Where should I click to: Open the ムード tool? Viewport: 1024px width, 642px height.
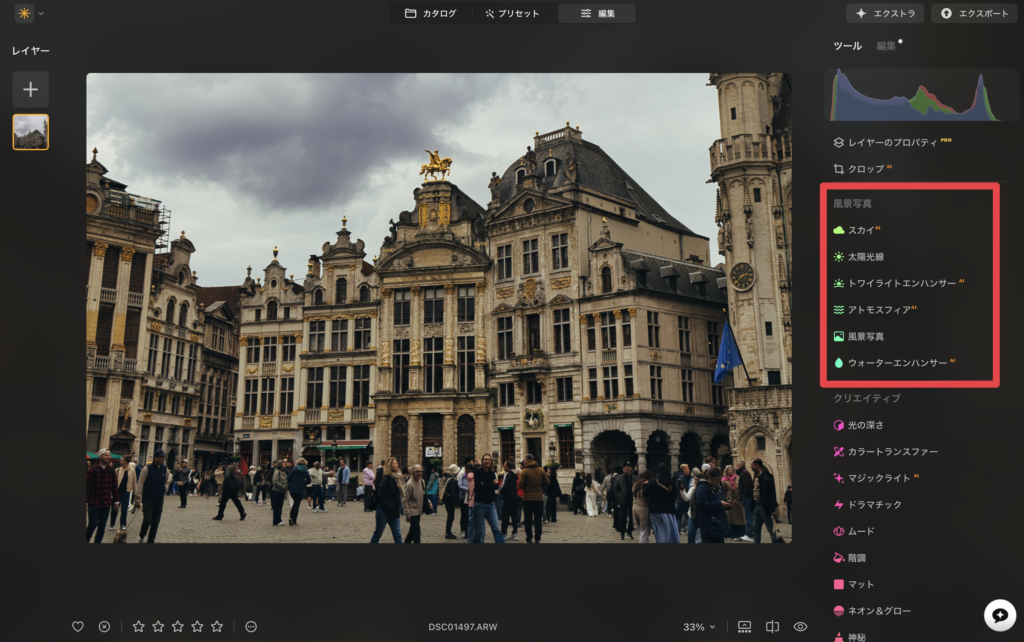(x=854, y=531)
